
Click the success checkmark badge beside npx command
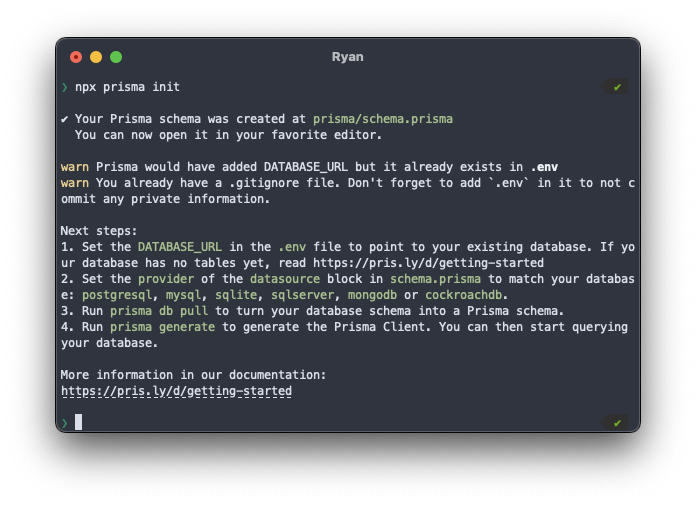point(615,87)
